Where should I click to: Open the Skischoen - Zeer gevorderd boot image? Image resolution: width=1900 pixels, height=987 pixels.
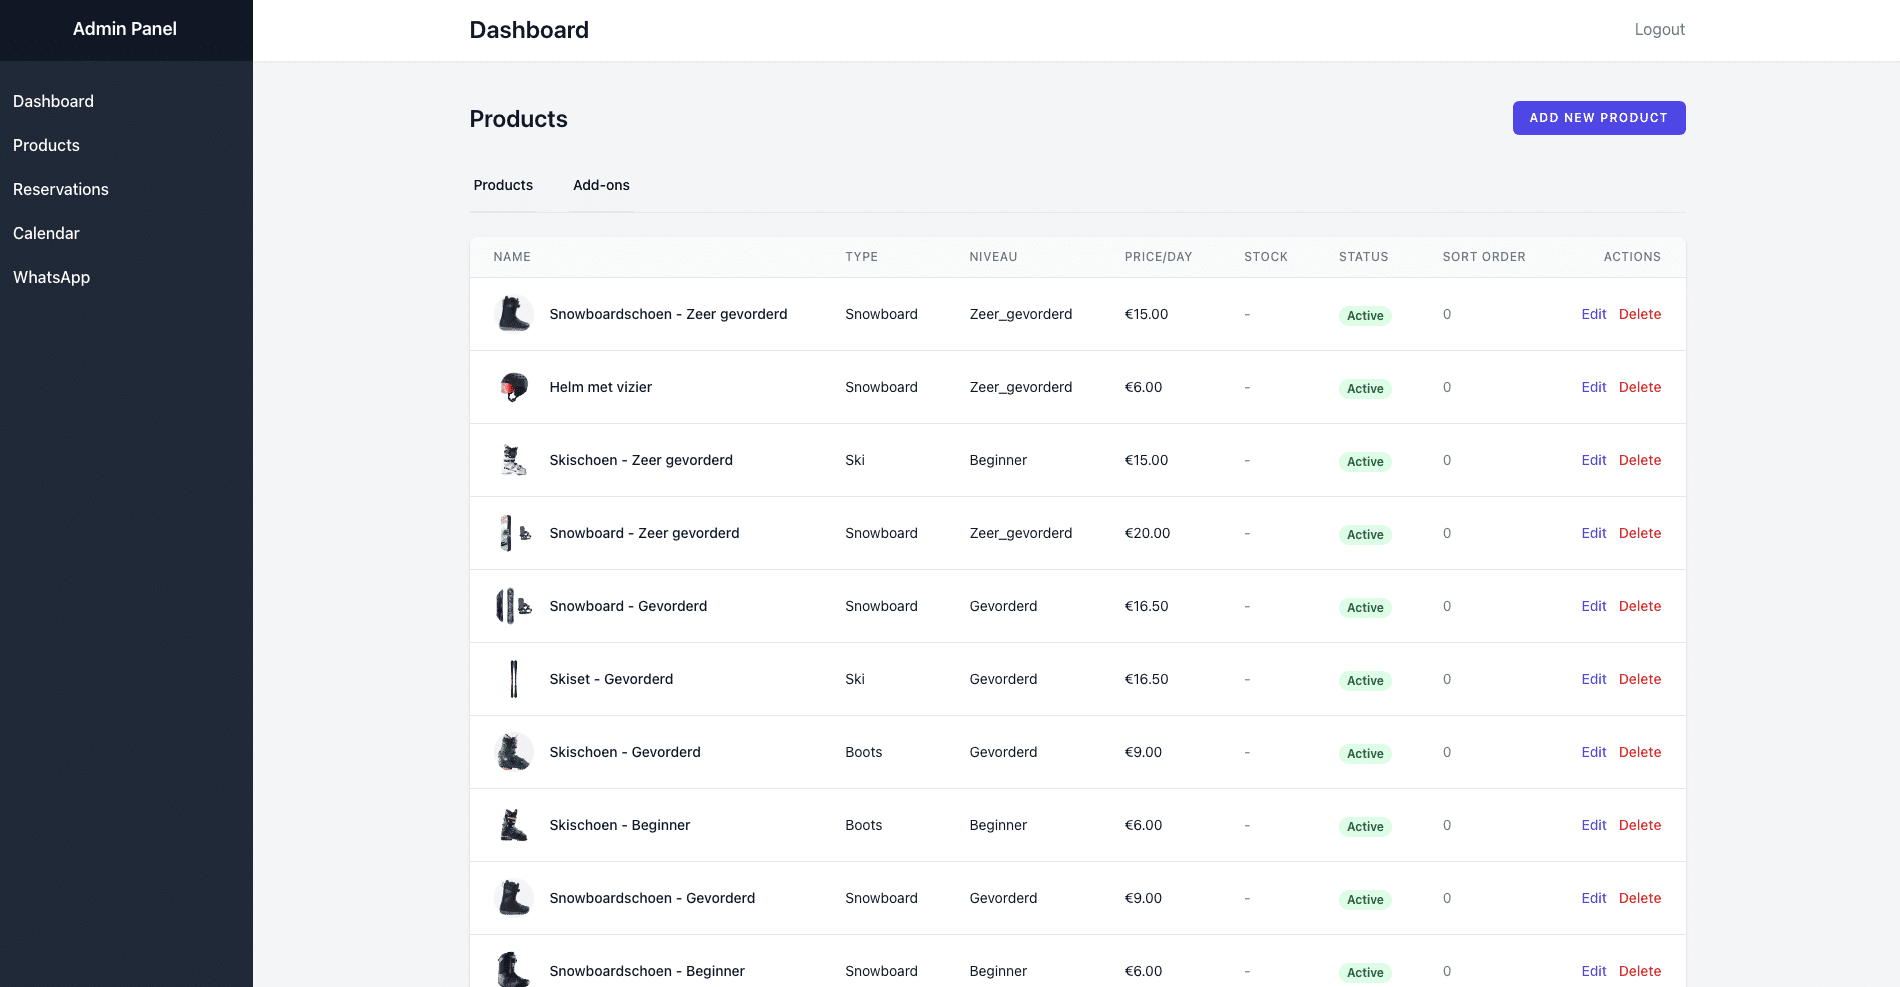pyautogui.click(x=514, y=460)
